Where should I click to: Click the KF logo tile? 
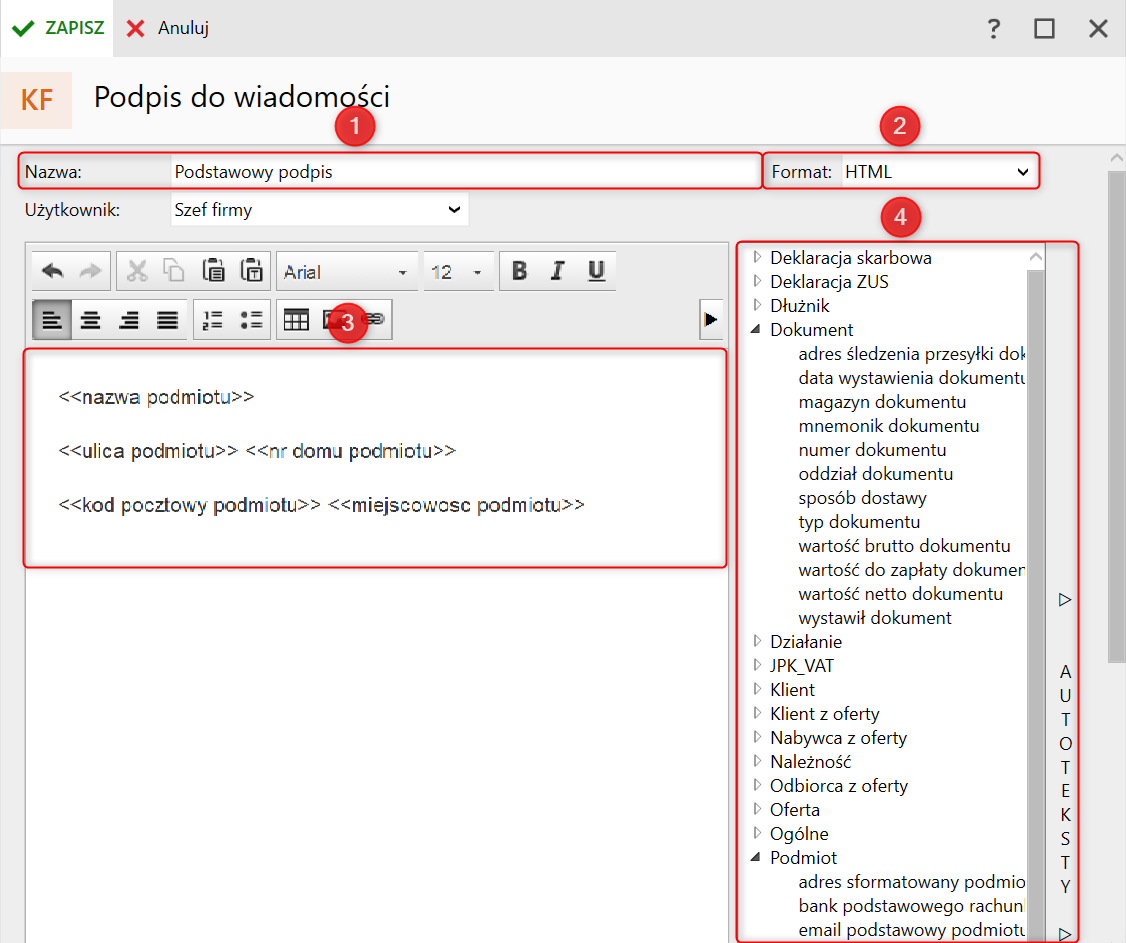pos(37,100)
